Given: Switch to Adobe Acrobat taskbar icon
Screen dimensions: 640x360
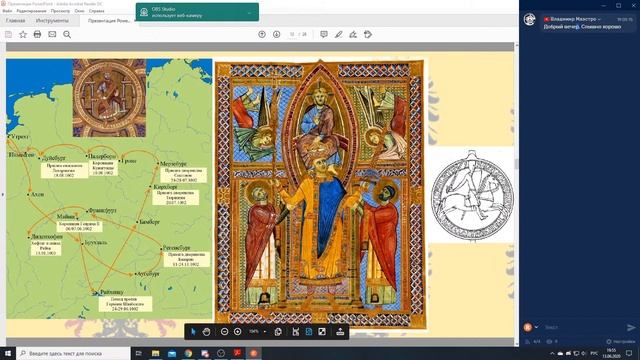Looking at the screenshot, I should tap(237, 353).
